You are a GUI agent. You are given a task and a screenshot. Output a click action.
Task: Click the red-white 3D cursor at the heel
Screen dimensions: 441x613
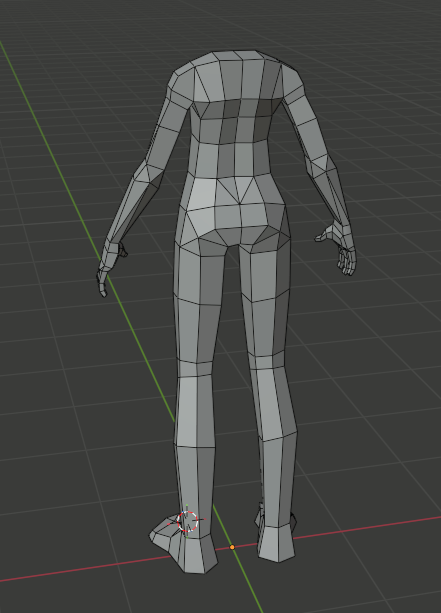pyautogui.click(x=187, y=522)
